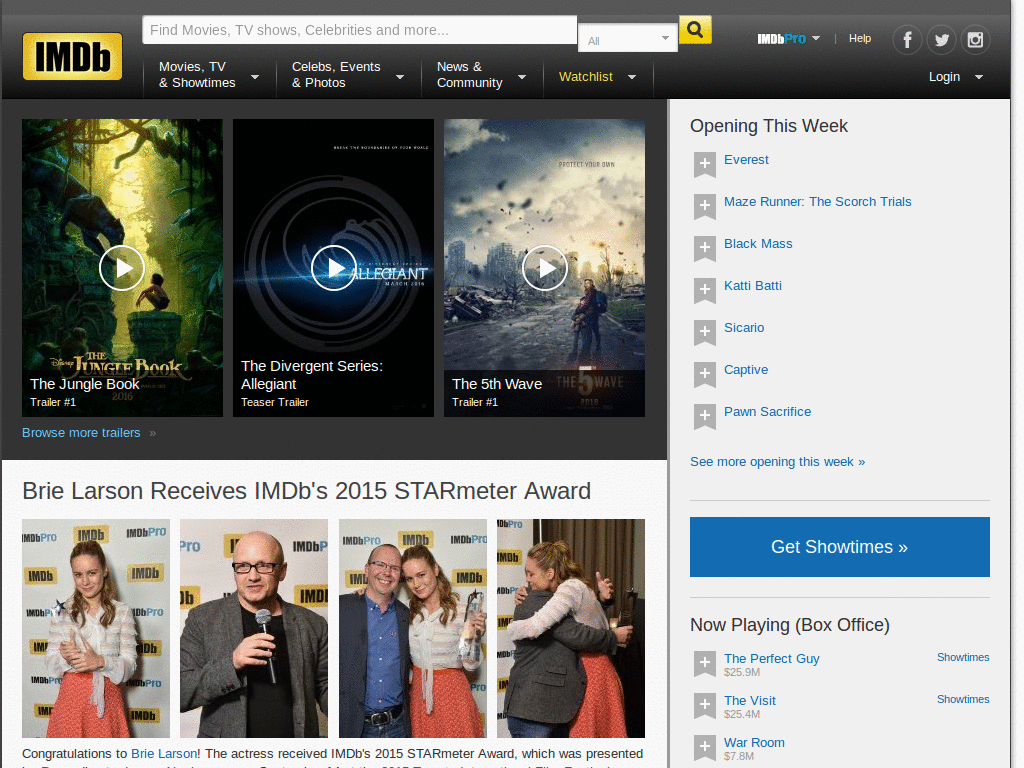Add Maze Runner: The Scorch Trials to watchlist
The height and width of the screenshot is (768, 1024).
[705, 206]
